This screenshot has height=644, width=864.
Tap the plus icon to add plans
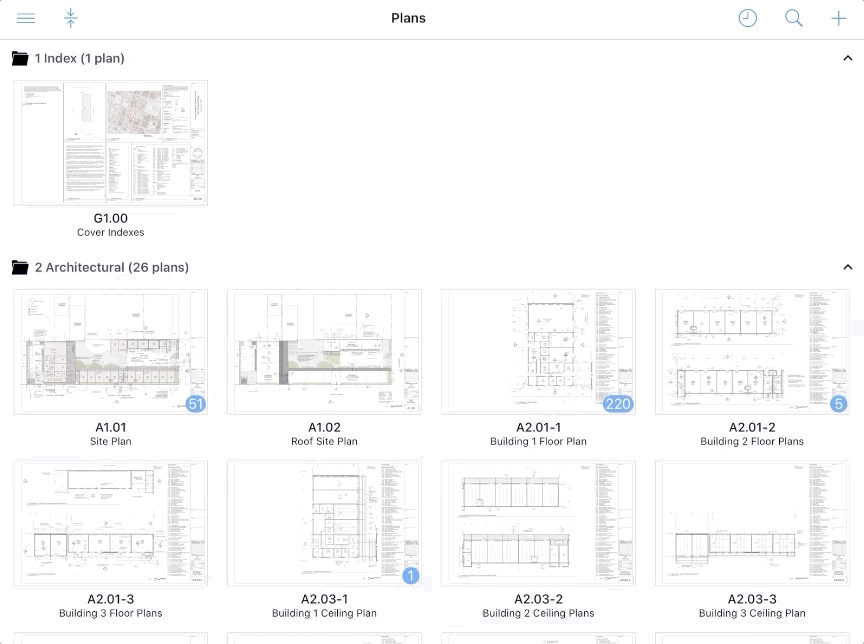(838, 18)
